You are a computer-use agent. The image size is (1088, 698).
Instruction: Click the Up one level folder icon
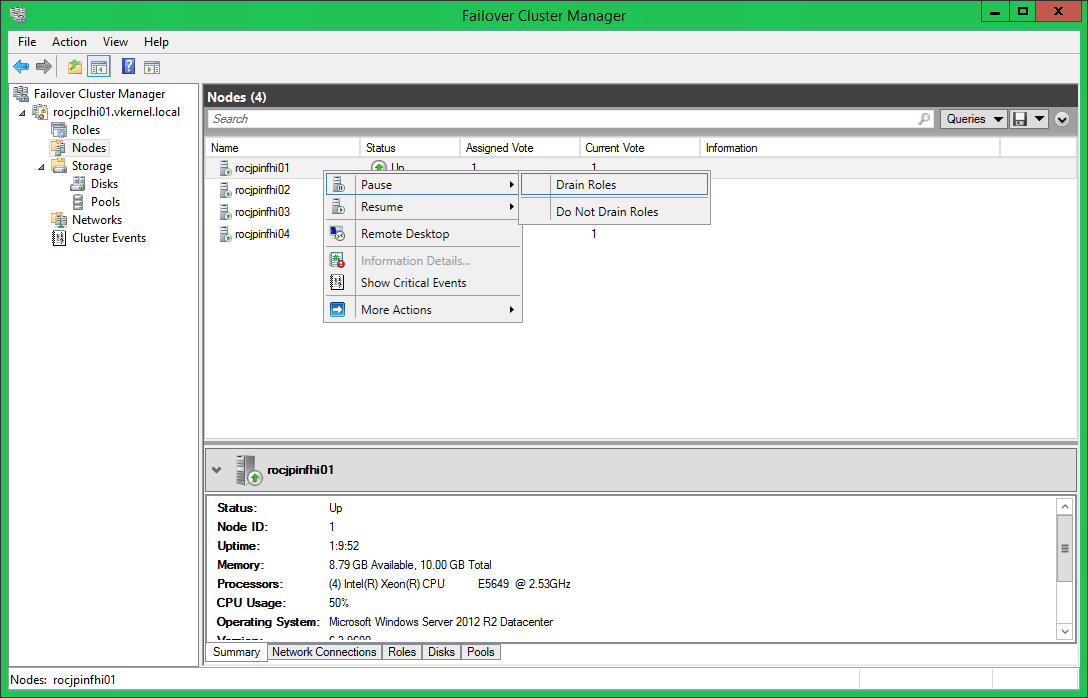(x=75, y=67)
